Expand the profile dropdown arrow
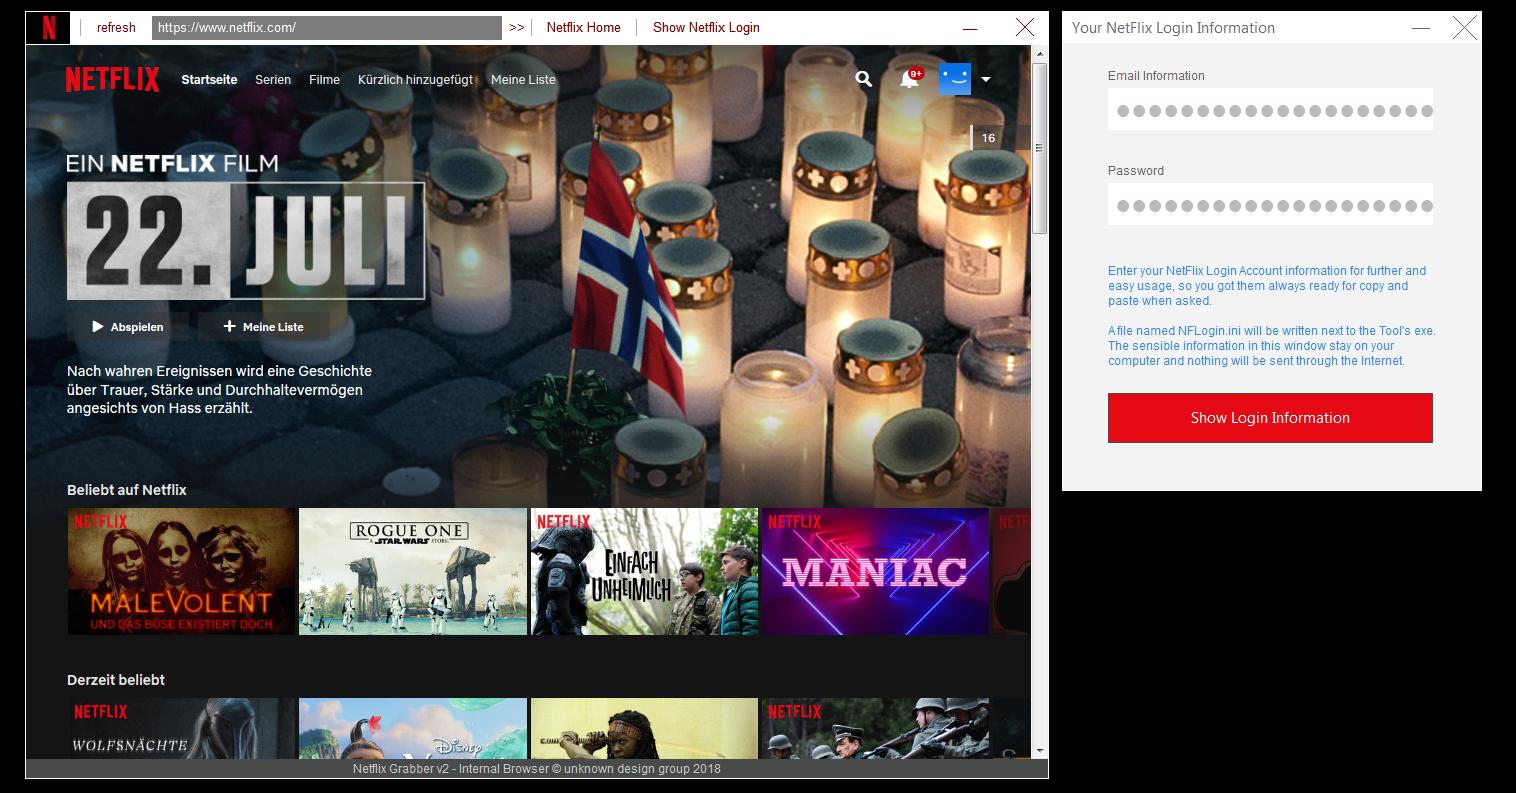Viewport: 1516px width, 793px height. pyautogui.click(x=986, y=79)
